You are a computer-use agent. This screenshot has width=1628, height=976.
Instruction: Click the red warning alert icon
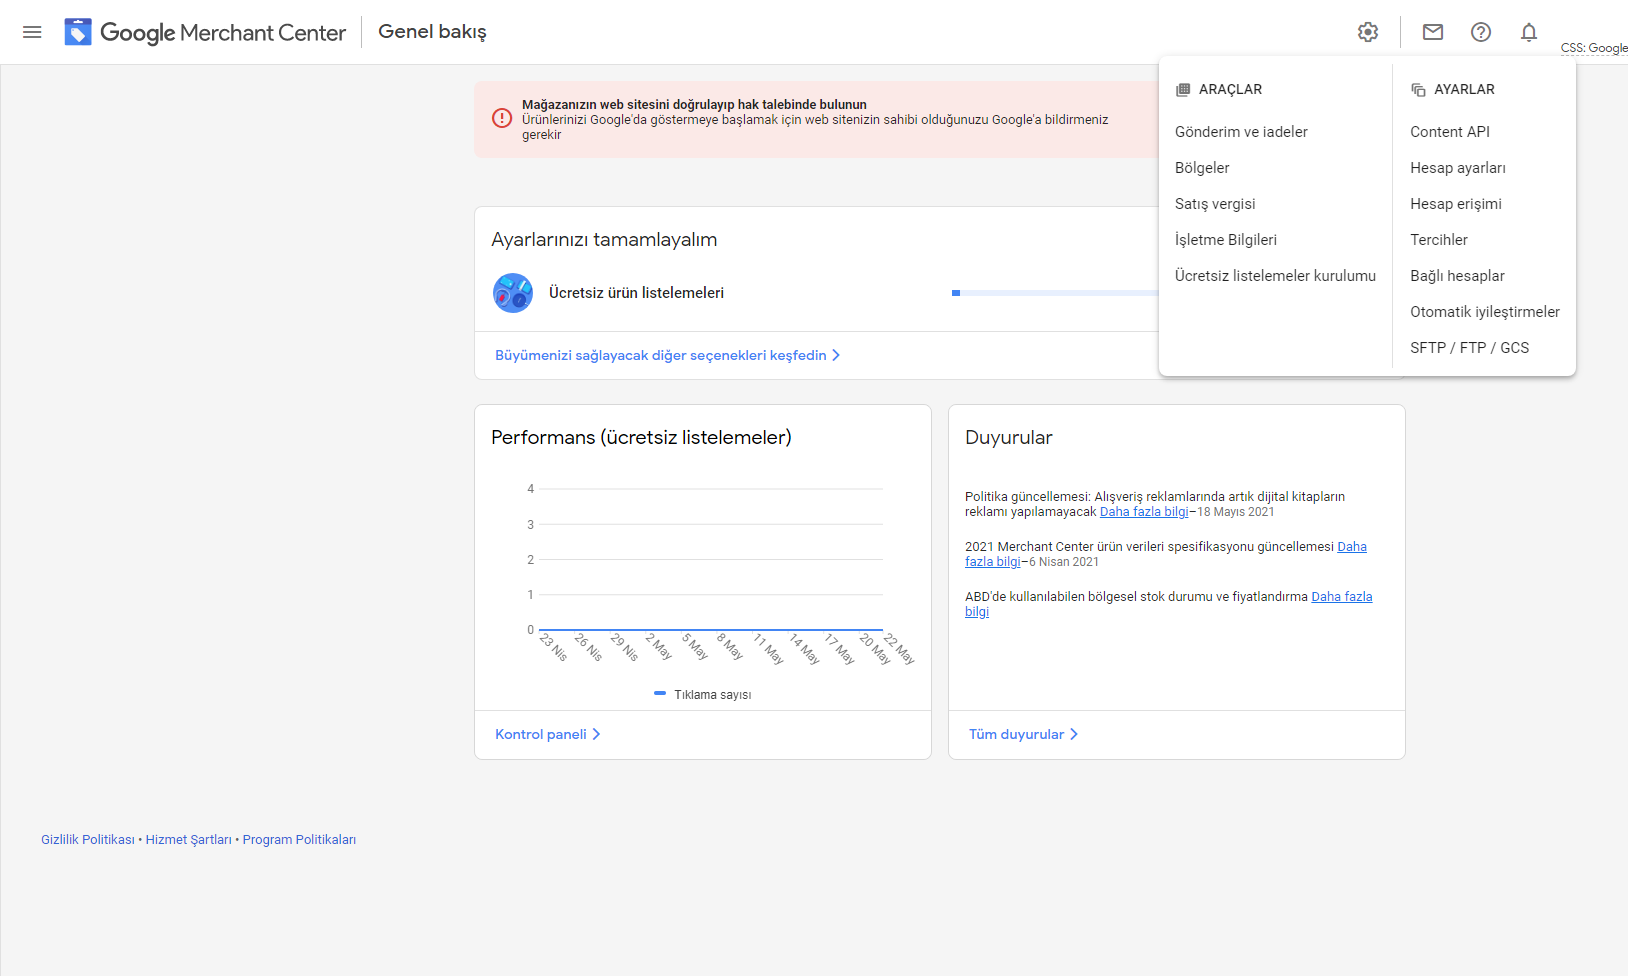(x=502, y=118)
